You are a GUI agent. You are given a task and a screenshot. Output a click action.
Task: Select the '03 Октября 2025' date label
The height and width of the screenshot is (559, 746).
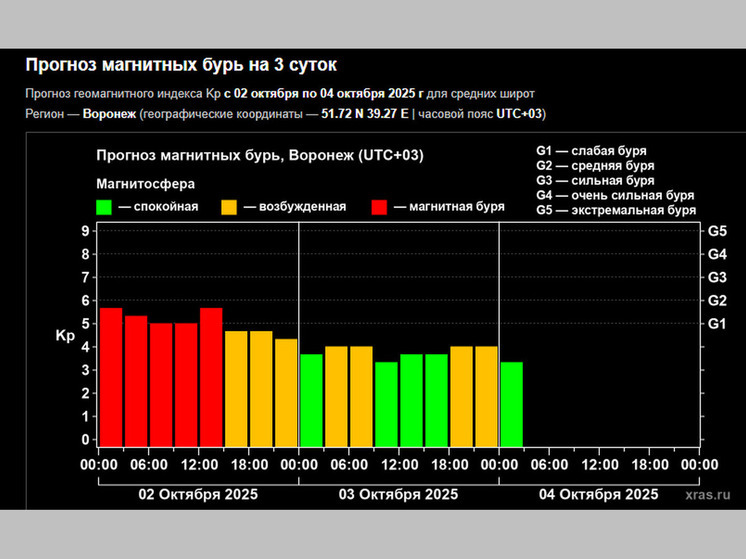[398, 495]
